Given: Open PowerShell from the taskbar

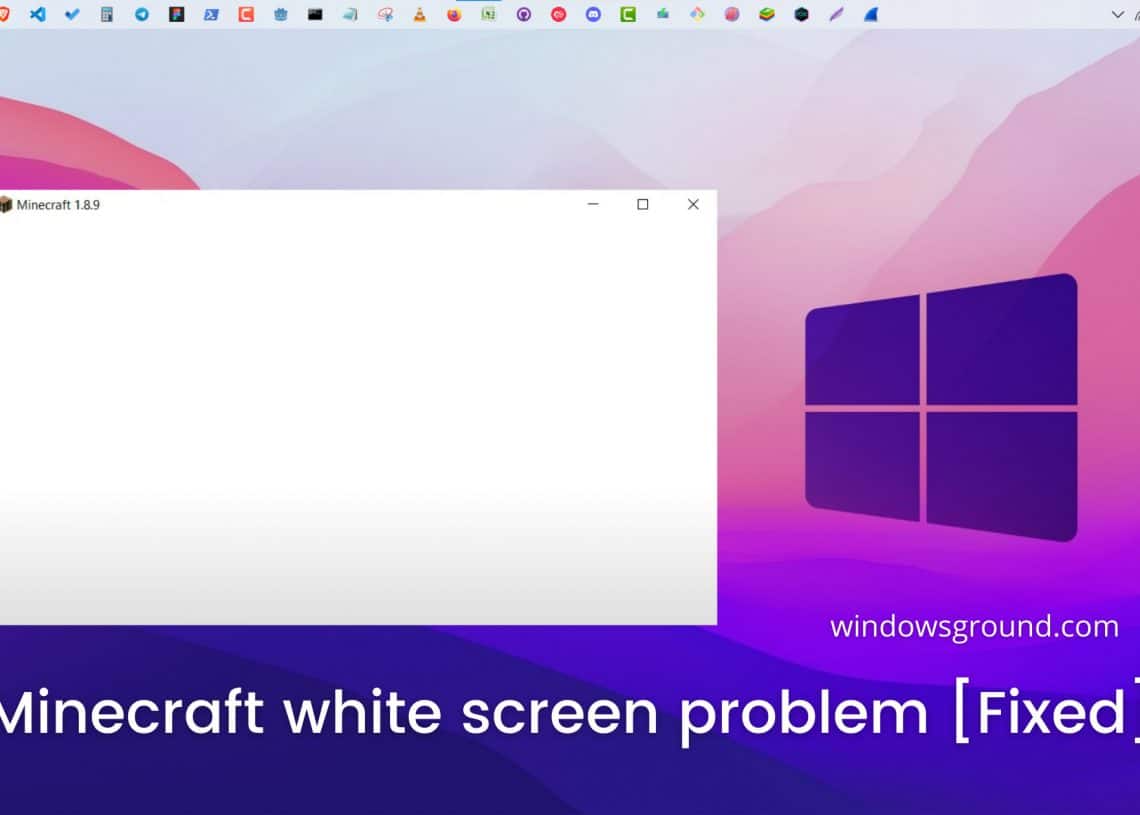Looking at the screenshot, I should click(211, 14).
